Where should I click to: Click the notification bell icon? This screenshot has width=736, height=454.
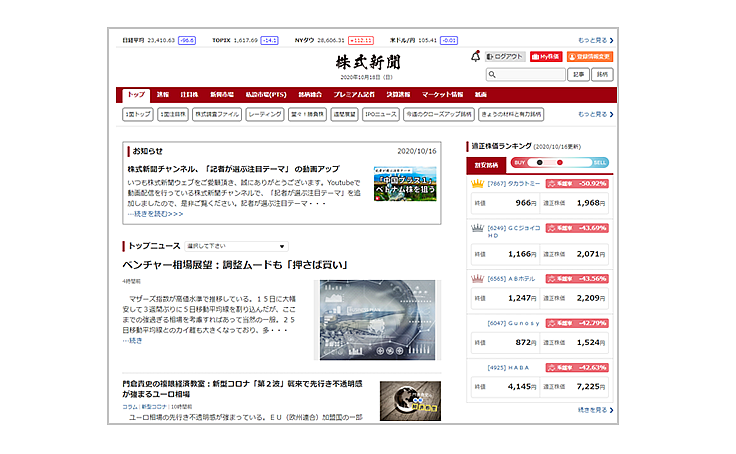[x=476, y=57]
